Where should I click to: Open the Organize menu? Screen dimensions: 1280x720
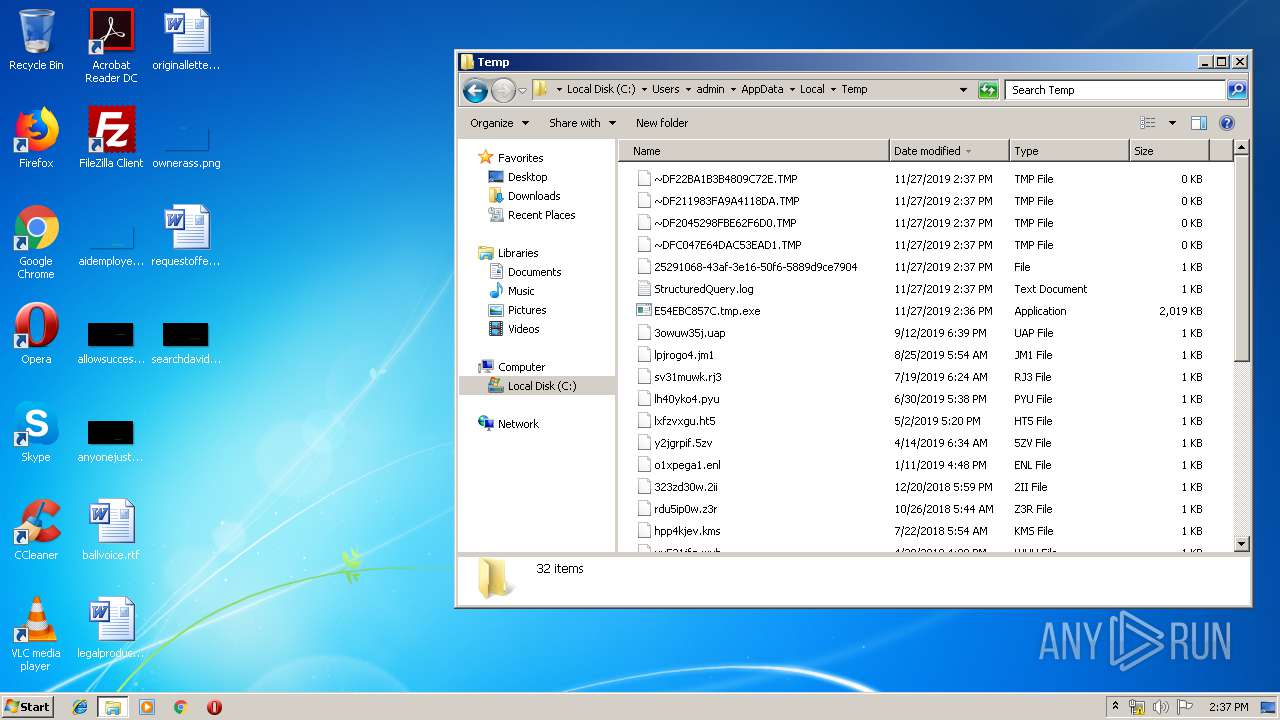pos(499,123)
